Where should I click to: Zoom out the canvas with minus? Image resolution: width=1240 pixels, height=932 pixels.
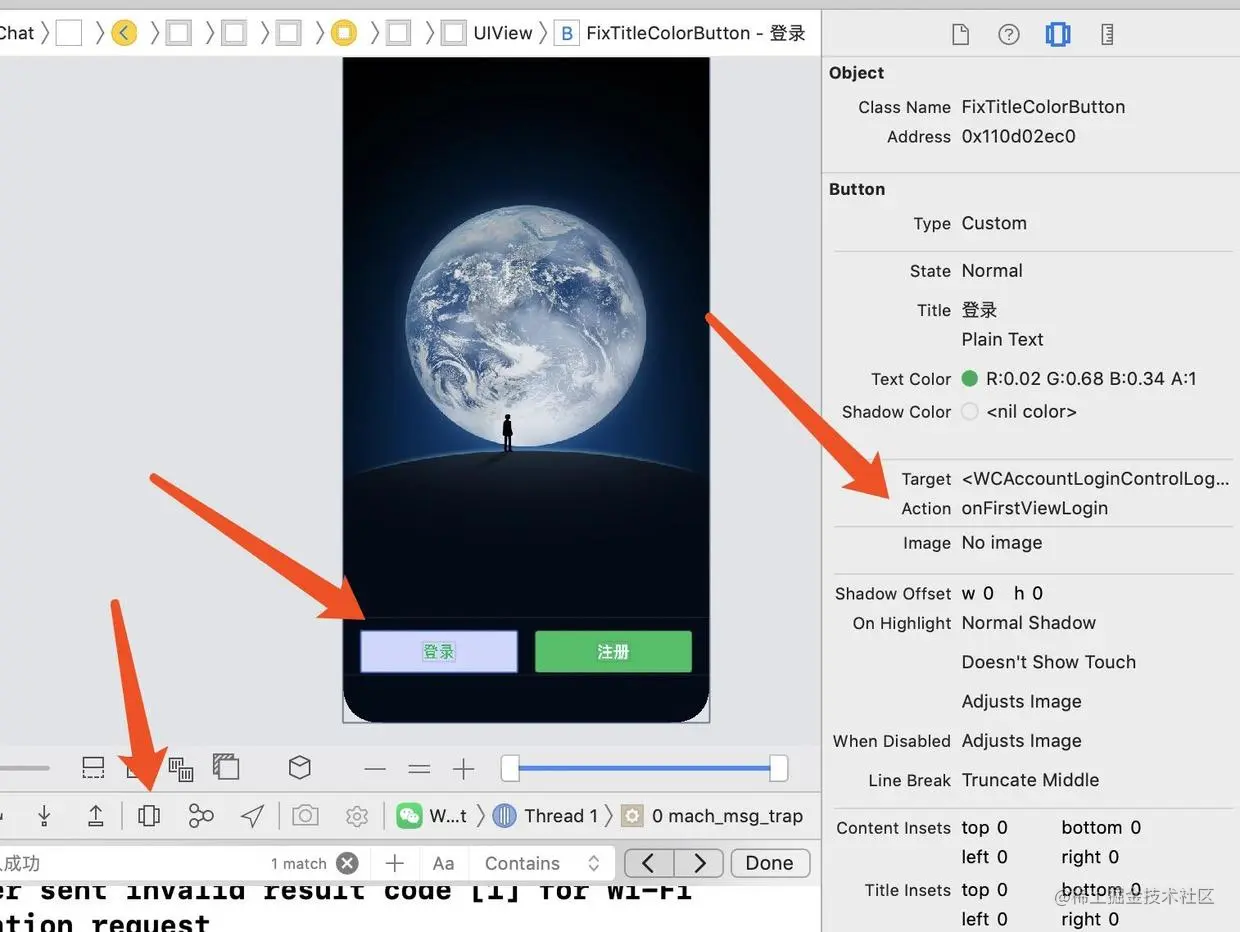pos(375,769)
